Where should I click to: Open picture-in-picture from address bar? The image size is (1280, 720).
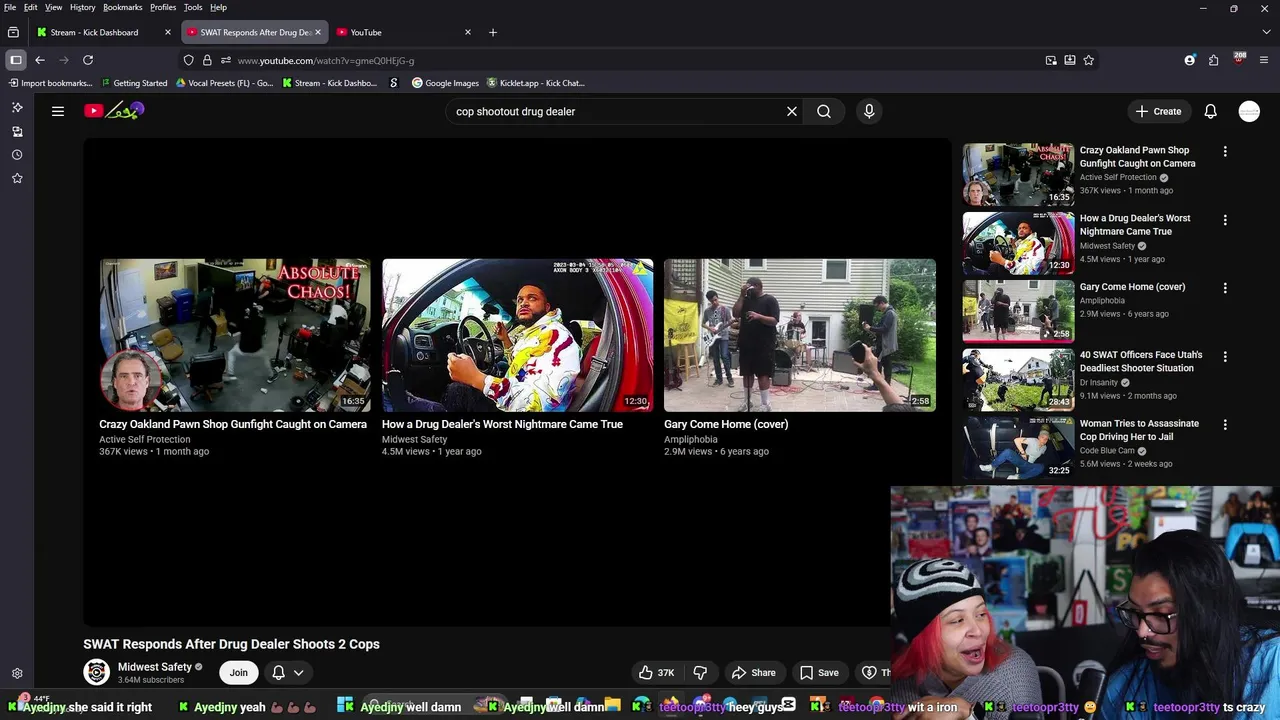point(1051,60)
